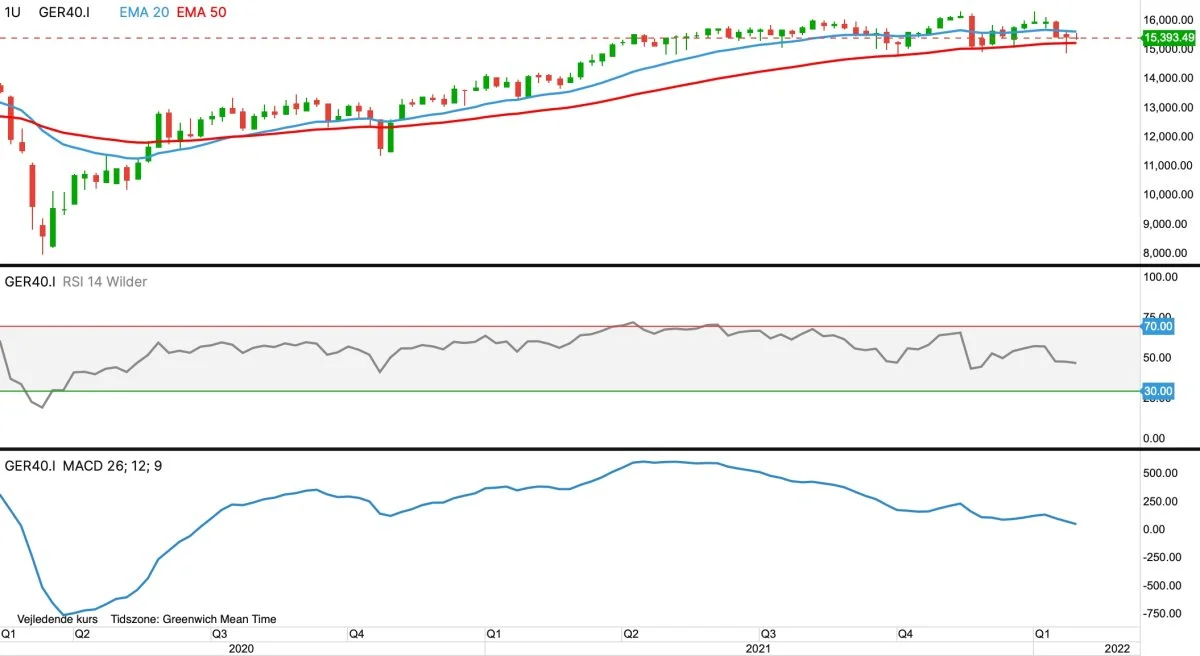Click the RSI overbought 70.00 level tag
This screenshot has width=1200, height=656.
point(1158,326)
